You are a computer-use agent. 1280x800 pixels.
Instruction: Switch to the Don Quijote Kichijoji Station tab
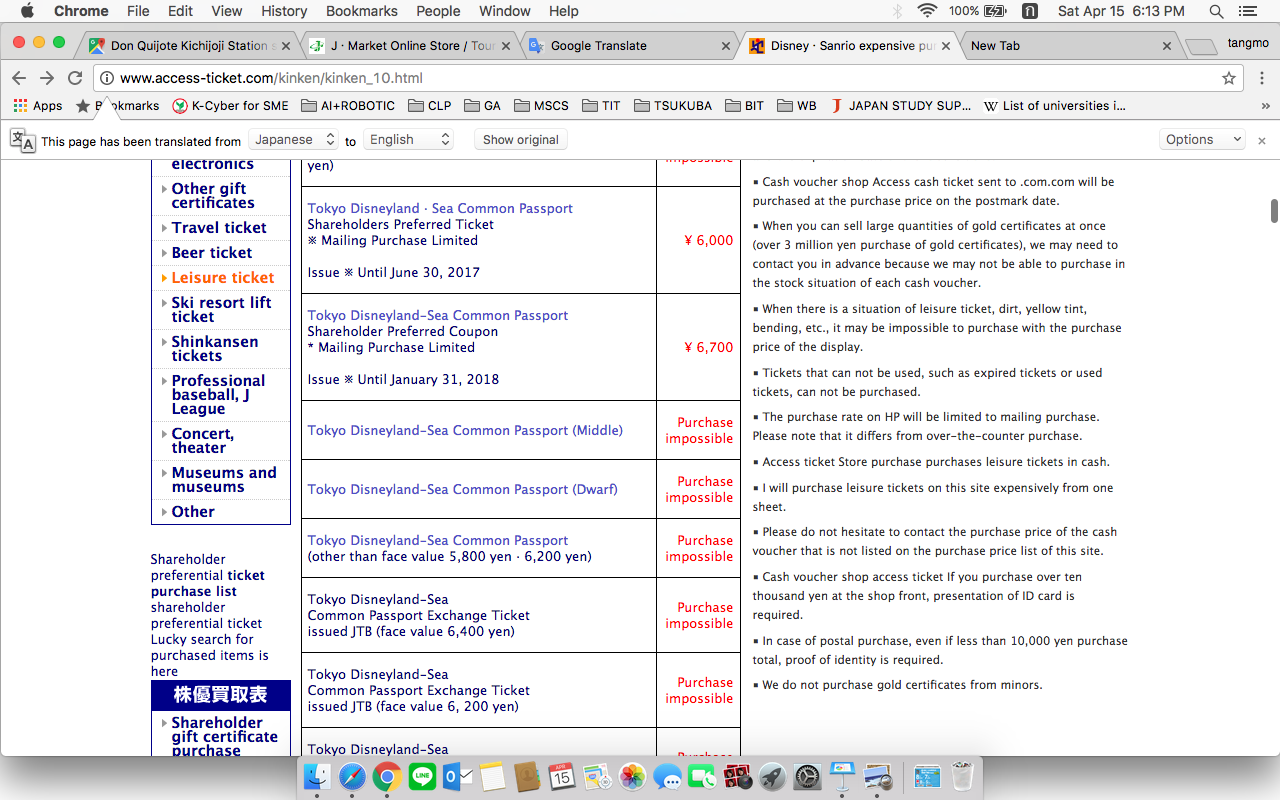point(188,45)
